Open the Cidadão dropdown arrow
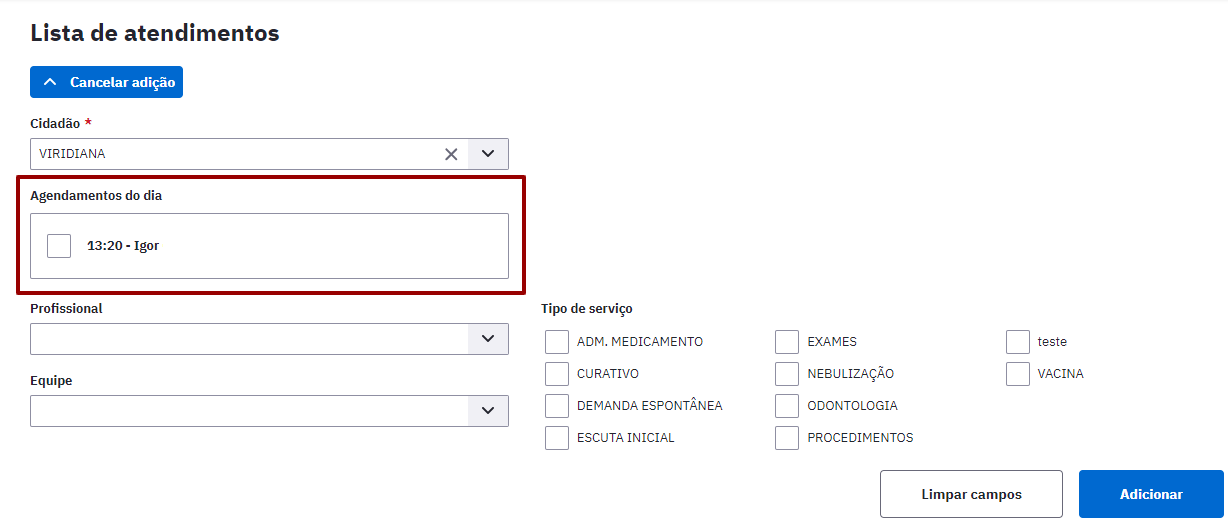 coord(488,154)
